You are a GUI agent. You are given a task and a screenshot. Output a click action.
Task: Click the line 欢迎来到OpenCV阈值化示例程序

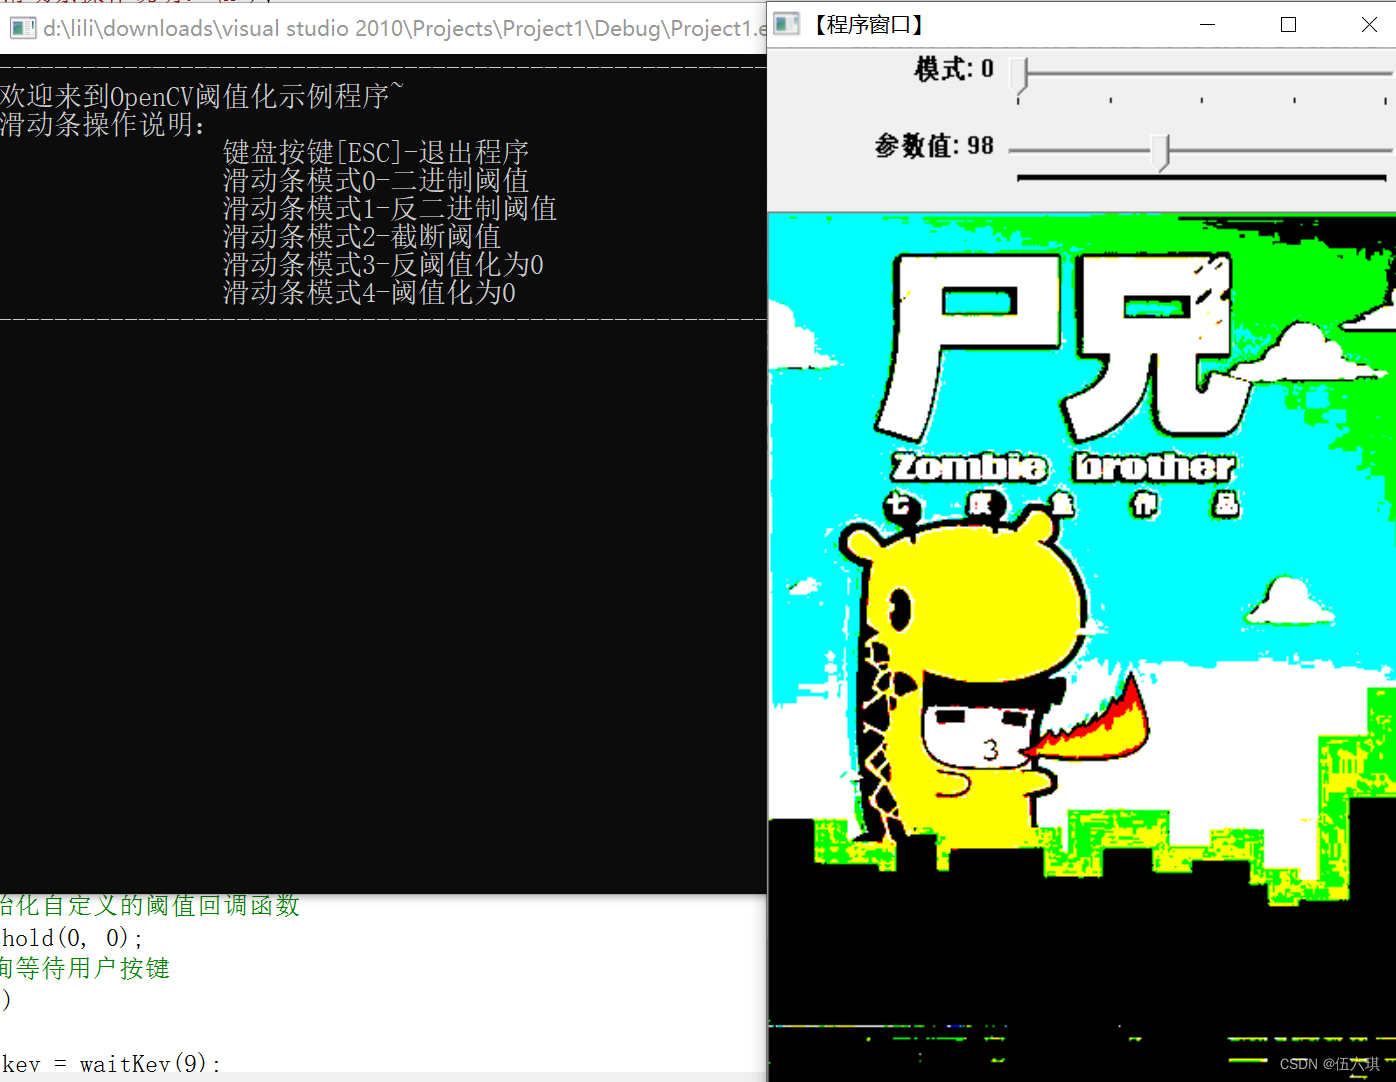[202, 96]
